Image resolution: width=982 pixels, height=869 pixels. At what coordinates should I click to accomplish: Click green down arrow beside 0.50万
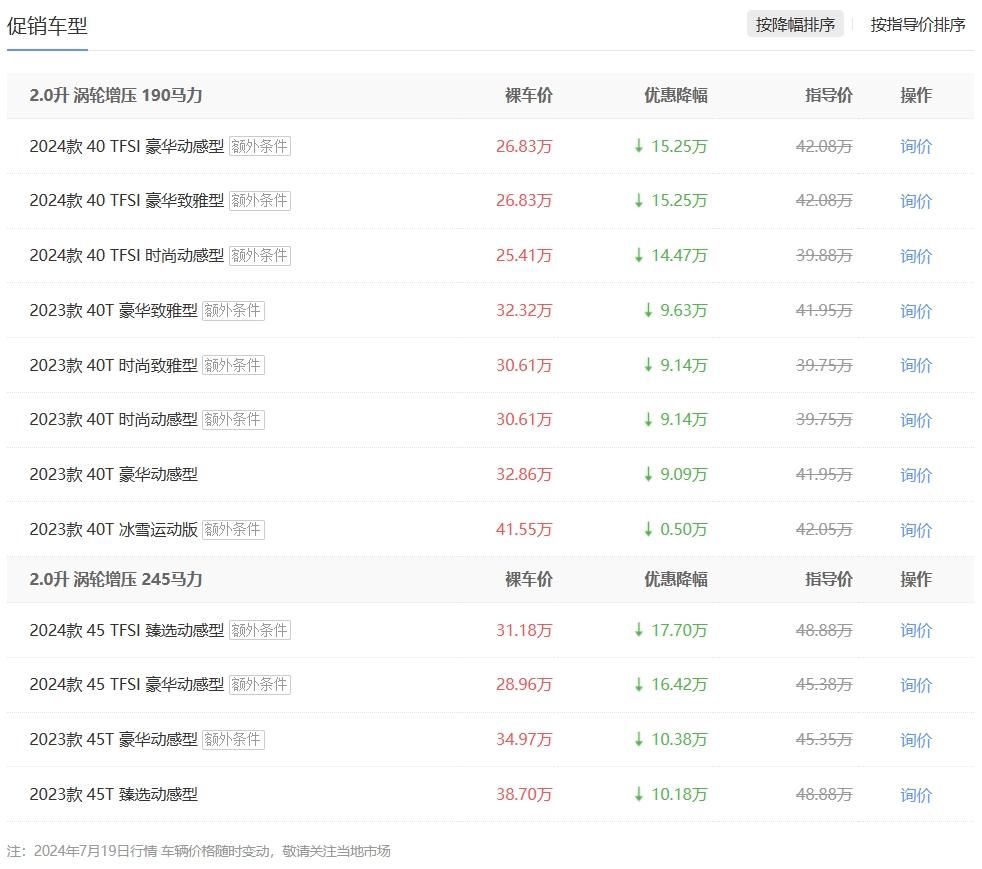pos(648,529)
